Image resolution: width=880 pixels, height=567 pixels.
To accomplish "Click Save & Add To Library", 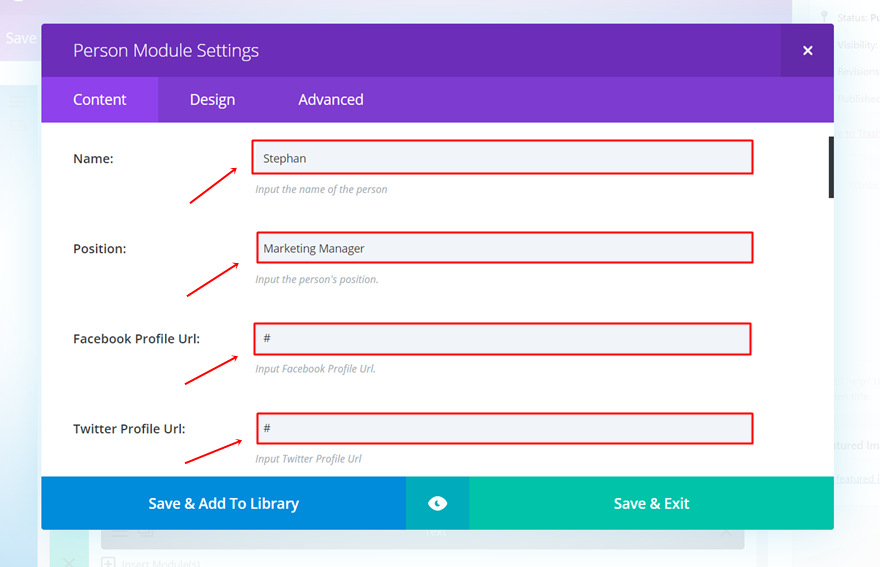I will 223,503.
